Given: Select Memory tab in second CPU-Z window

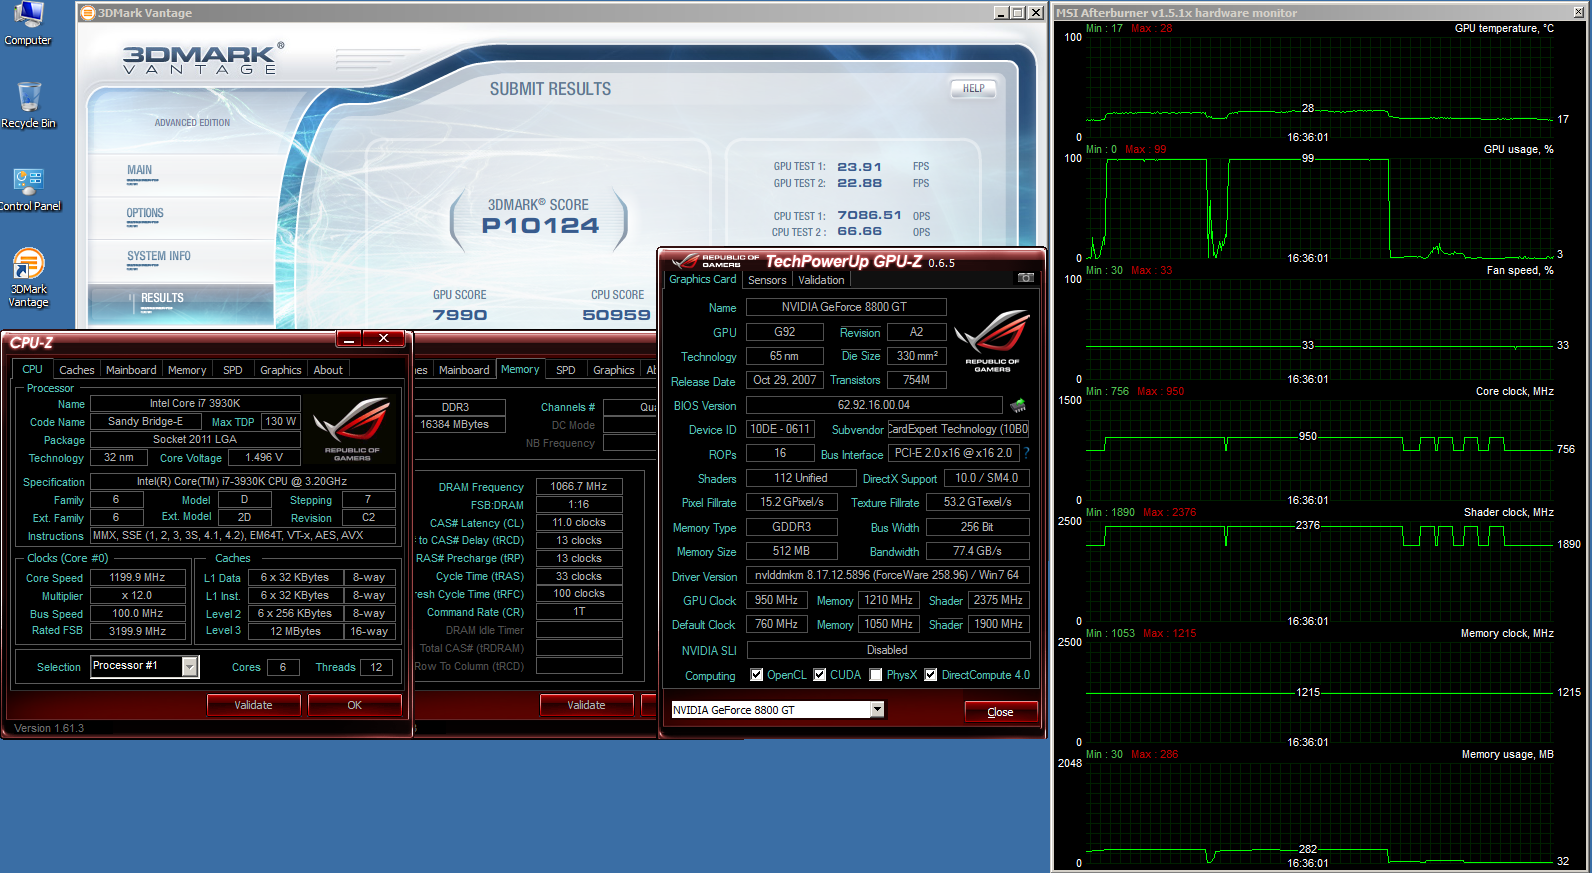Looking at the screenshot, I should 520,369.
